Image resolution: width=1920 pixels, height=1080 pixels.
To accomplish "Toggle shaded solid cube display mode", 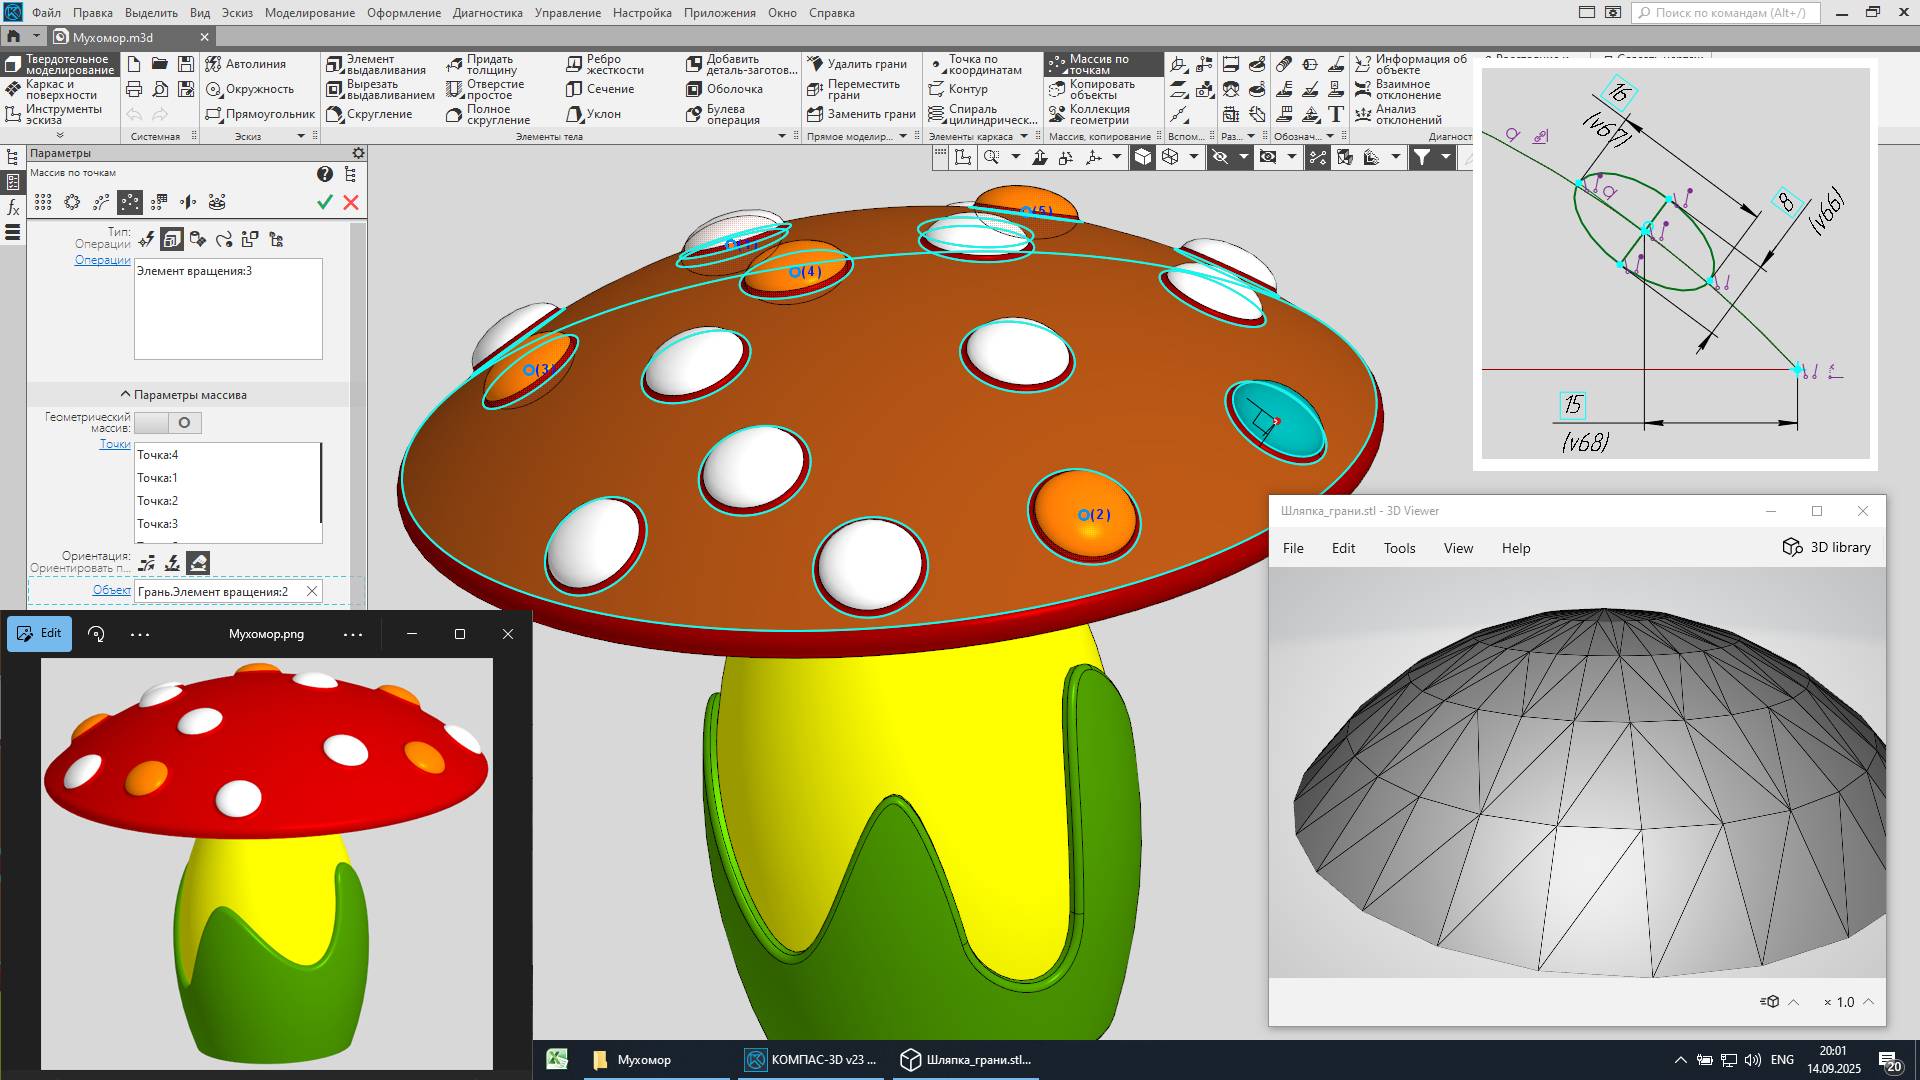I will (x=1143, y=157).
